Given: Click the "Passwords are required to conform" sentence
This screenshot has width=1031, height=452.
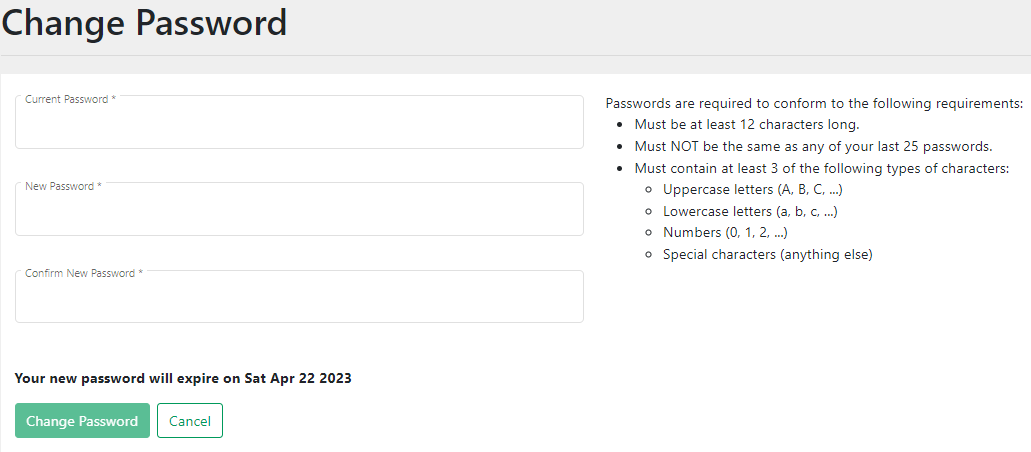Looking at the screenshot, I should 814,103.
